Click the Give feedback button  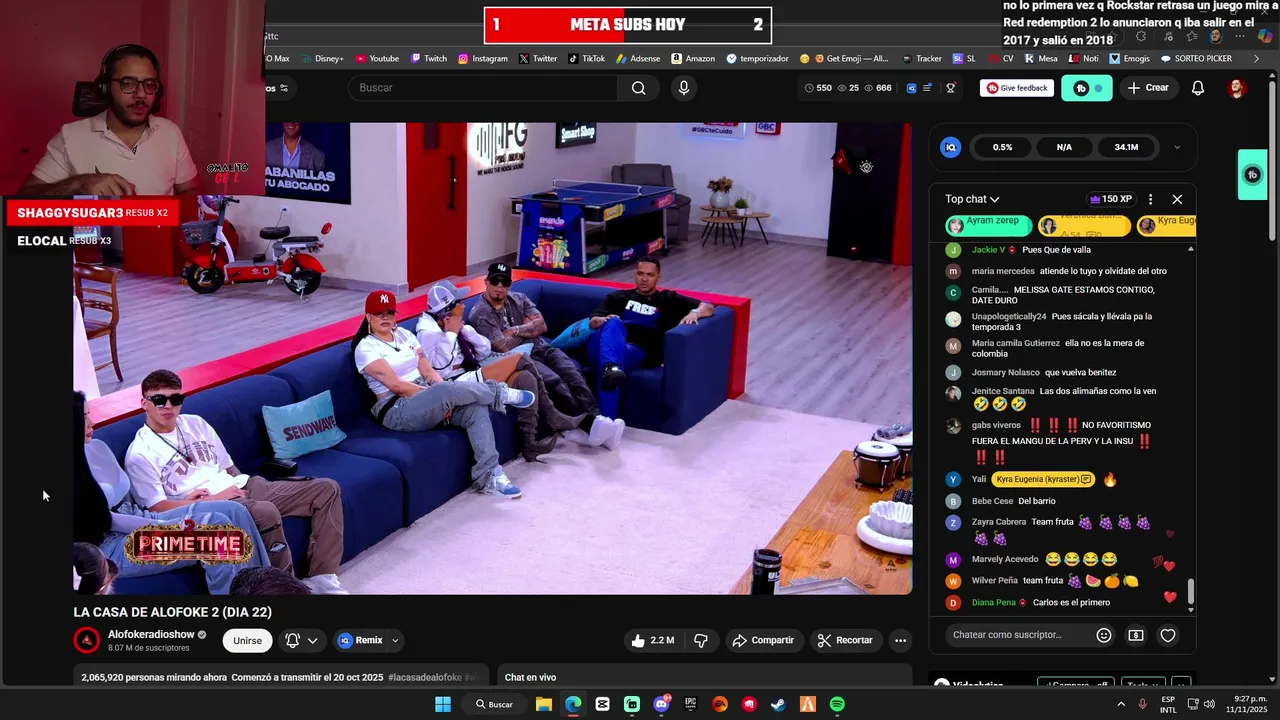1017,88
